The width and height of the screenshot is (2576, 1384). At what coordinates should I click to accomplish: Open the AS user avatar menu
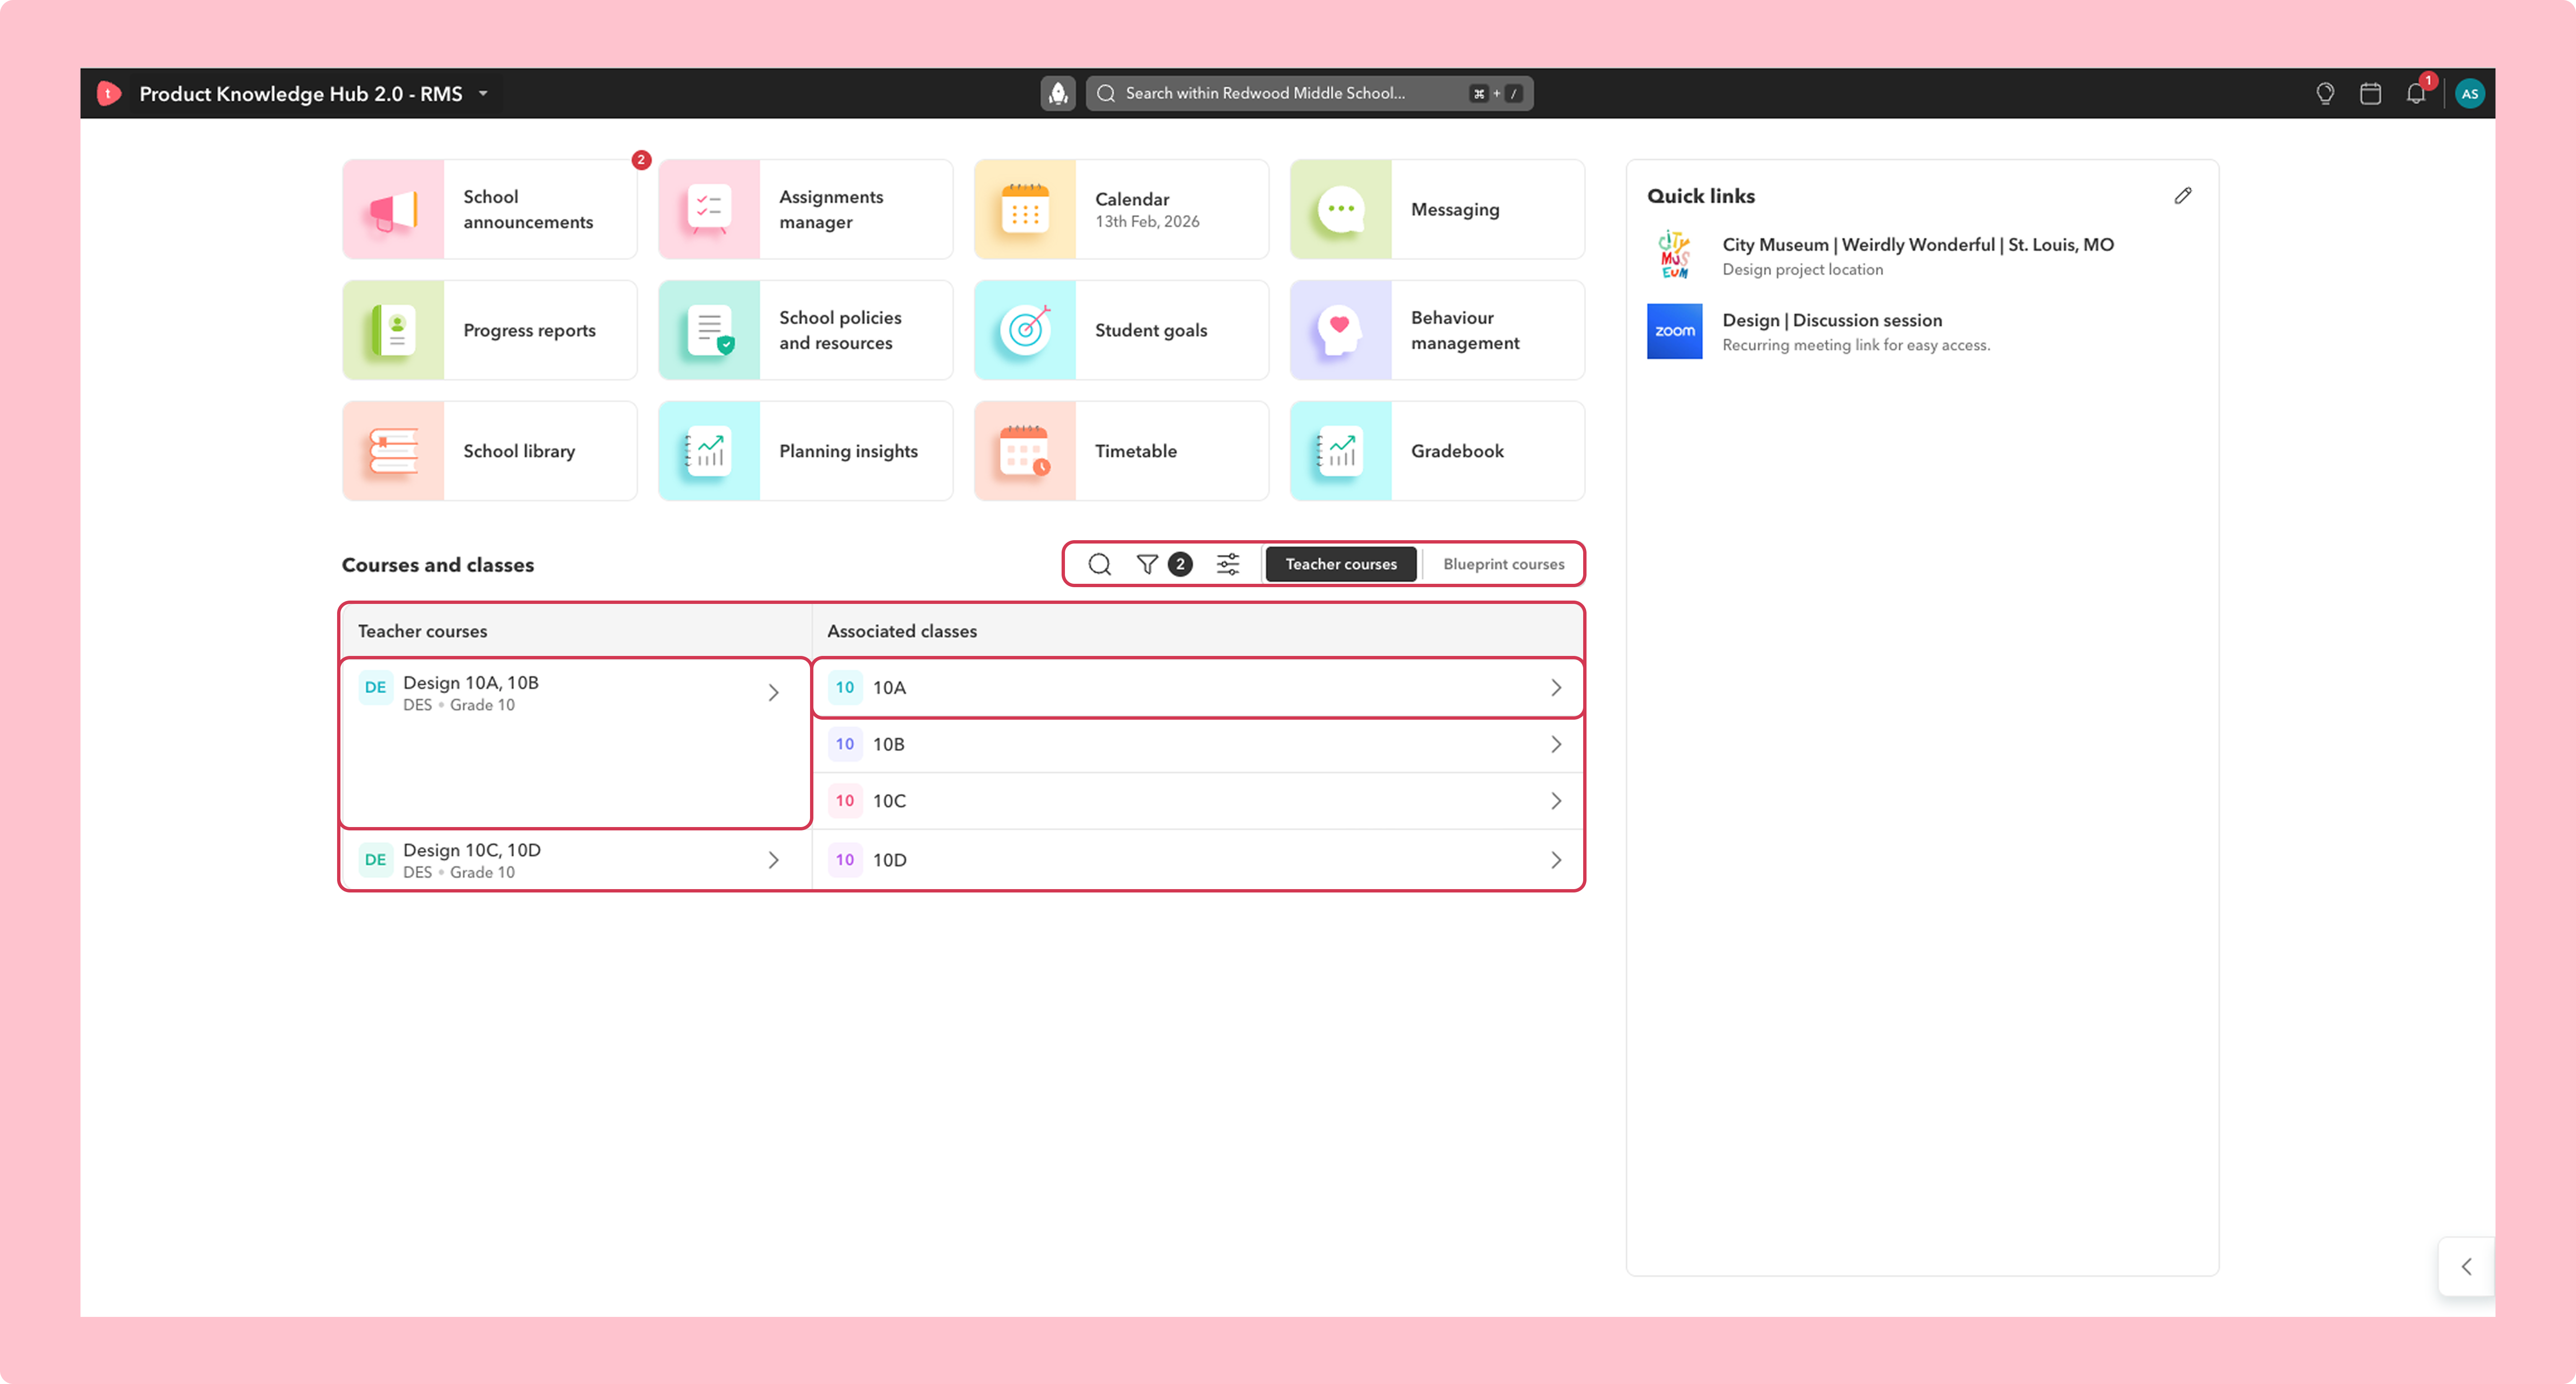pos(2470,93)
